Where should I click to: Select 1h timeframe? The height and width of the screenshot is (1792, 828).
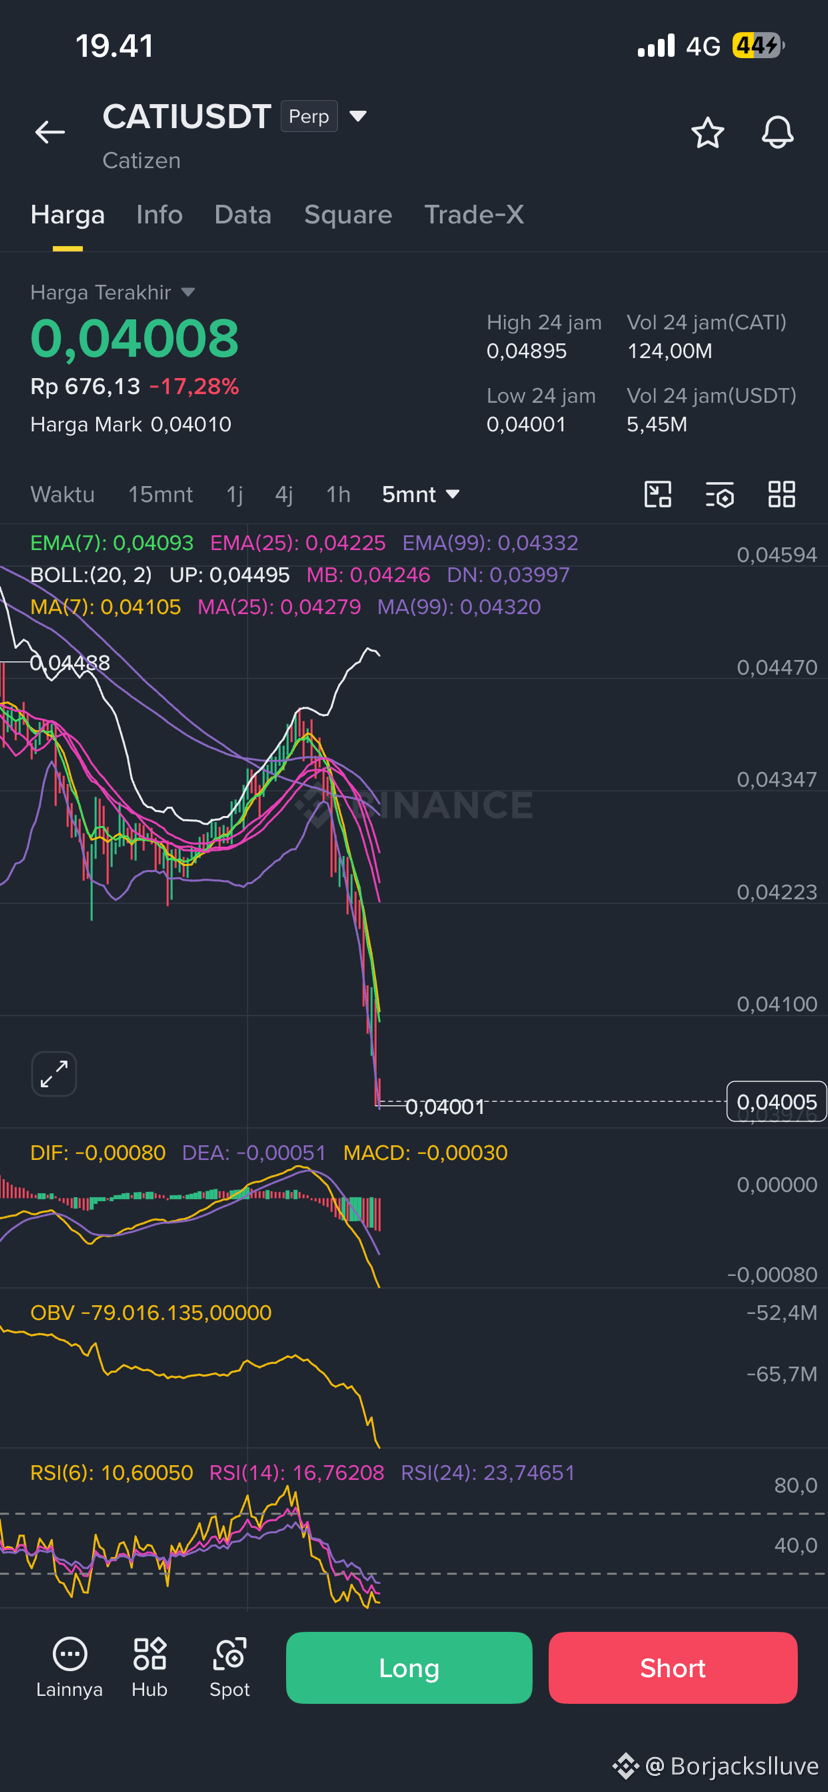pos(338,494)
